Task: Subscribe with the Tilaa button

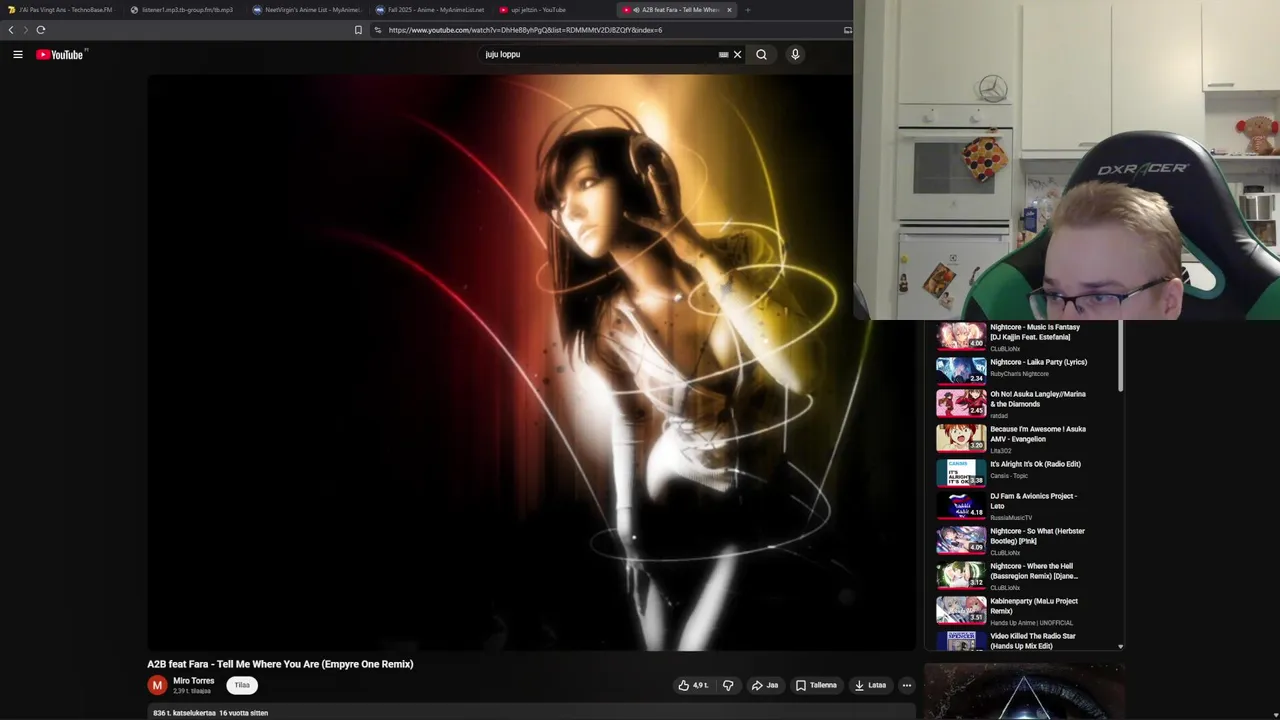Action: click(242, 685)
